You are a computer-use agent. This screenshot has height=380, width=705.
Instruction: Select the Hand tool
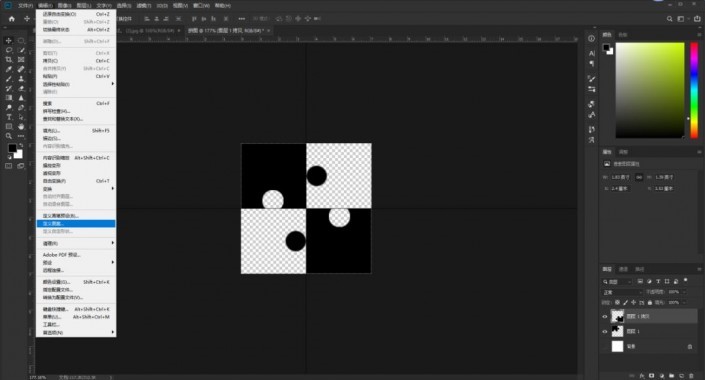21,126
